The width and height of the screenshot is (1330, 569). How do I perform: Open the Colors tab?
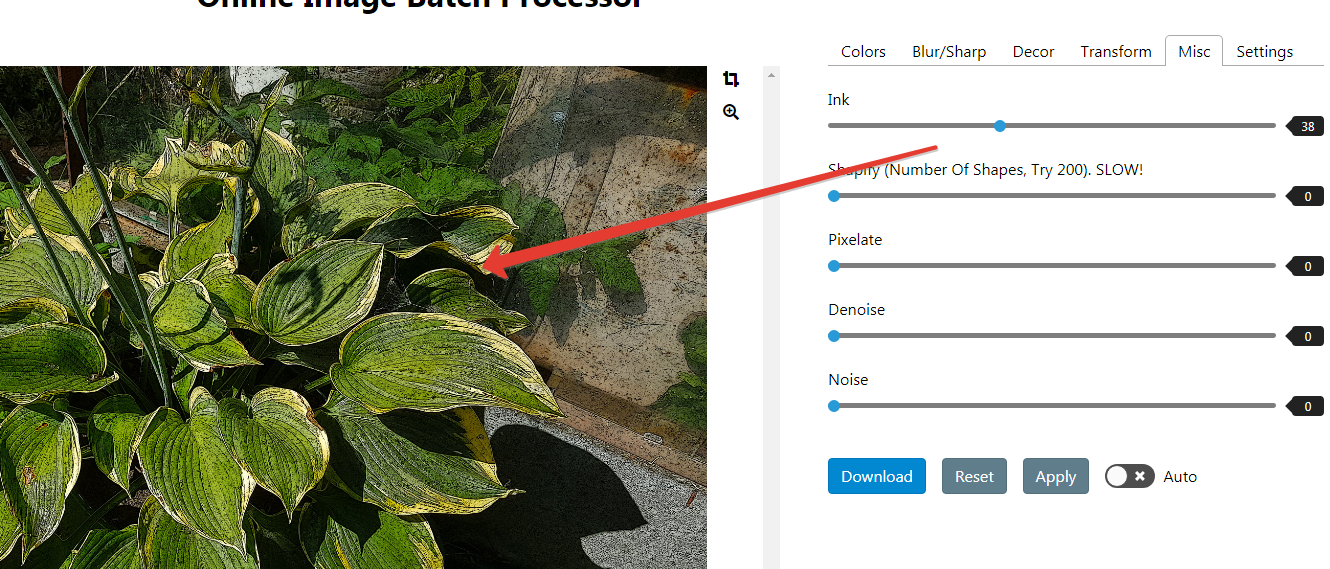pos(863,52)
